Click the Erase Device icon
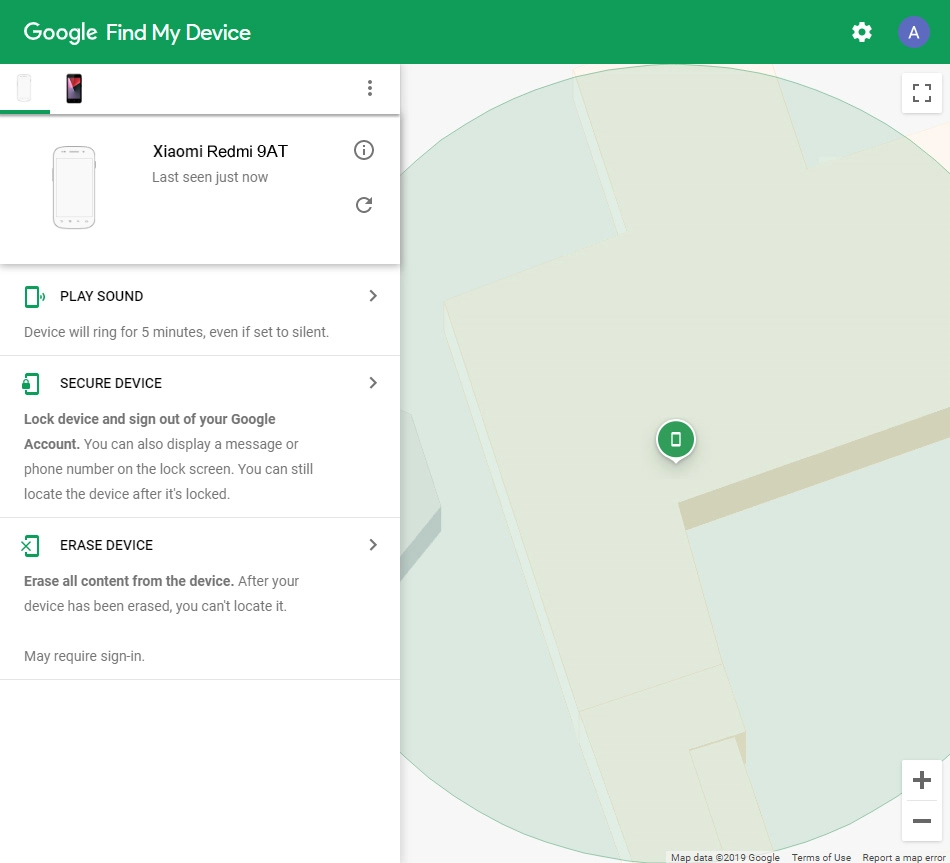This screenshot has width=950, height=863. coord(31,545)
